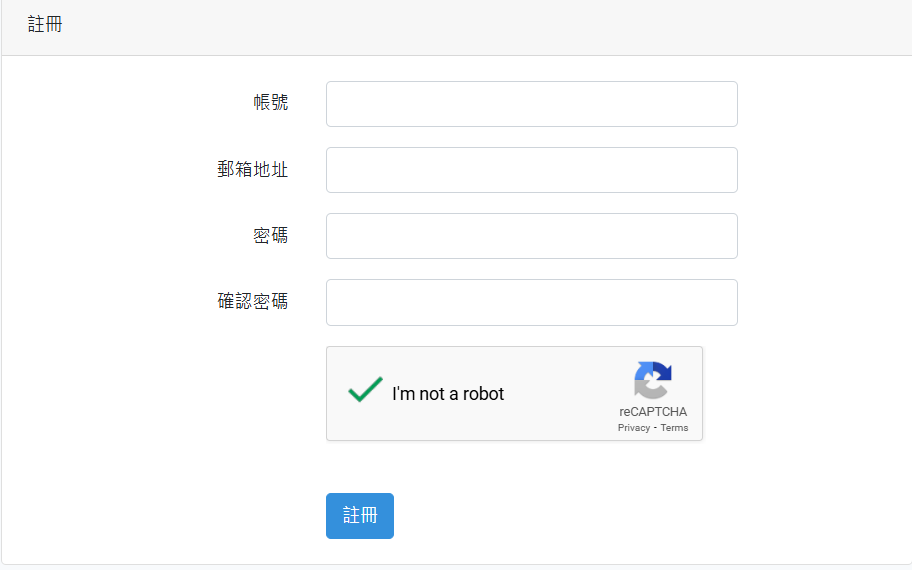Screen dimensions: 912x570
Task: Click the 帳號 field label
Action: (270, 102)
